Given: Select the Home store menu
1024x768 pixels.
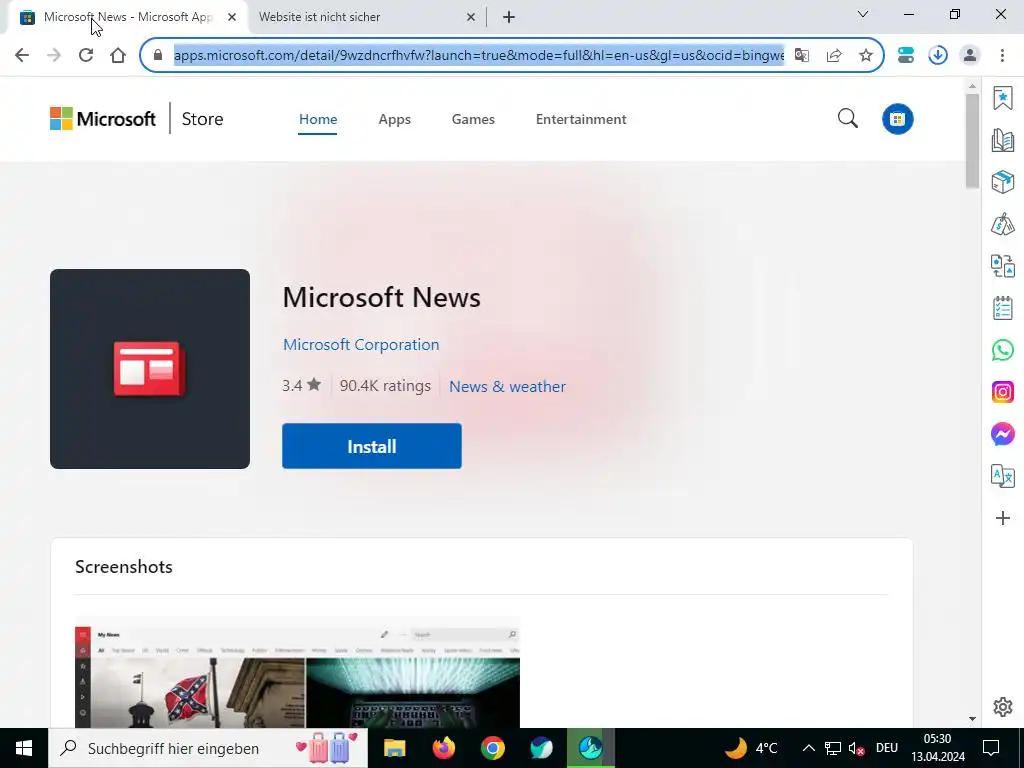Looking at the screenshot, I should [318, 119].
